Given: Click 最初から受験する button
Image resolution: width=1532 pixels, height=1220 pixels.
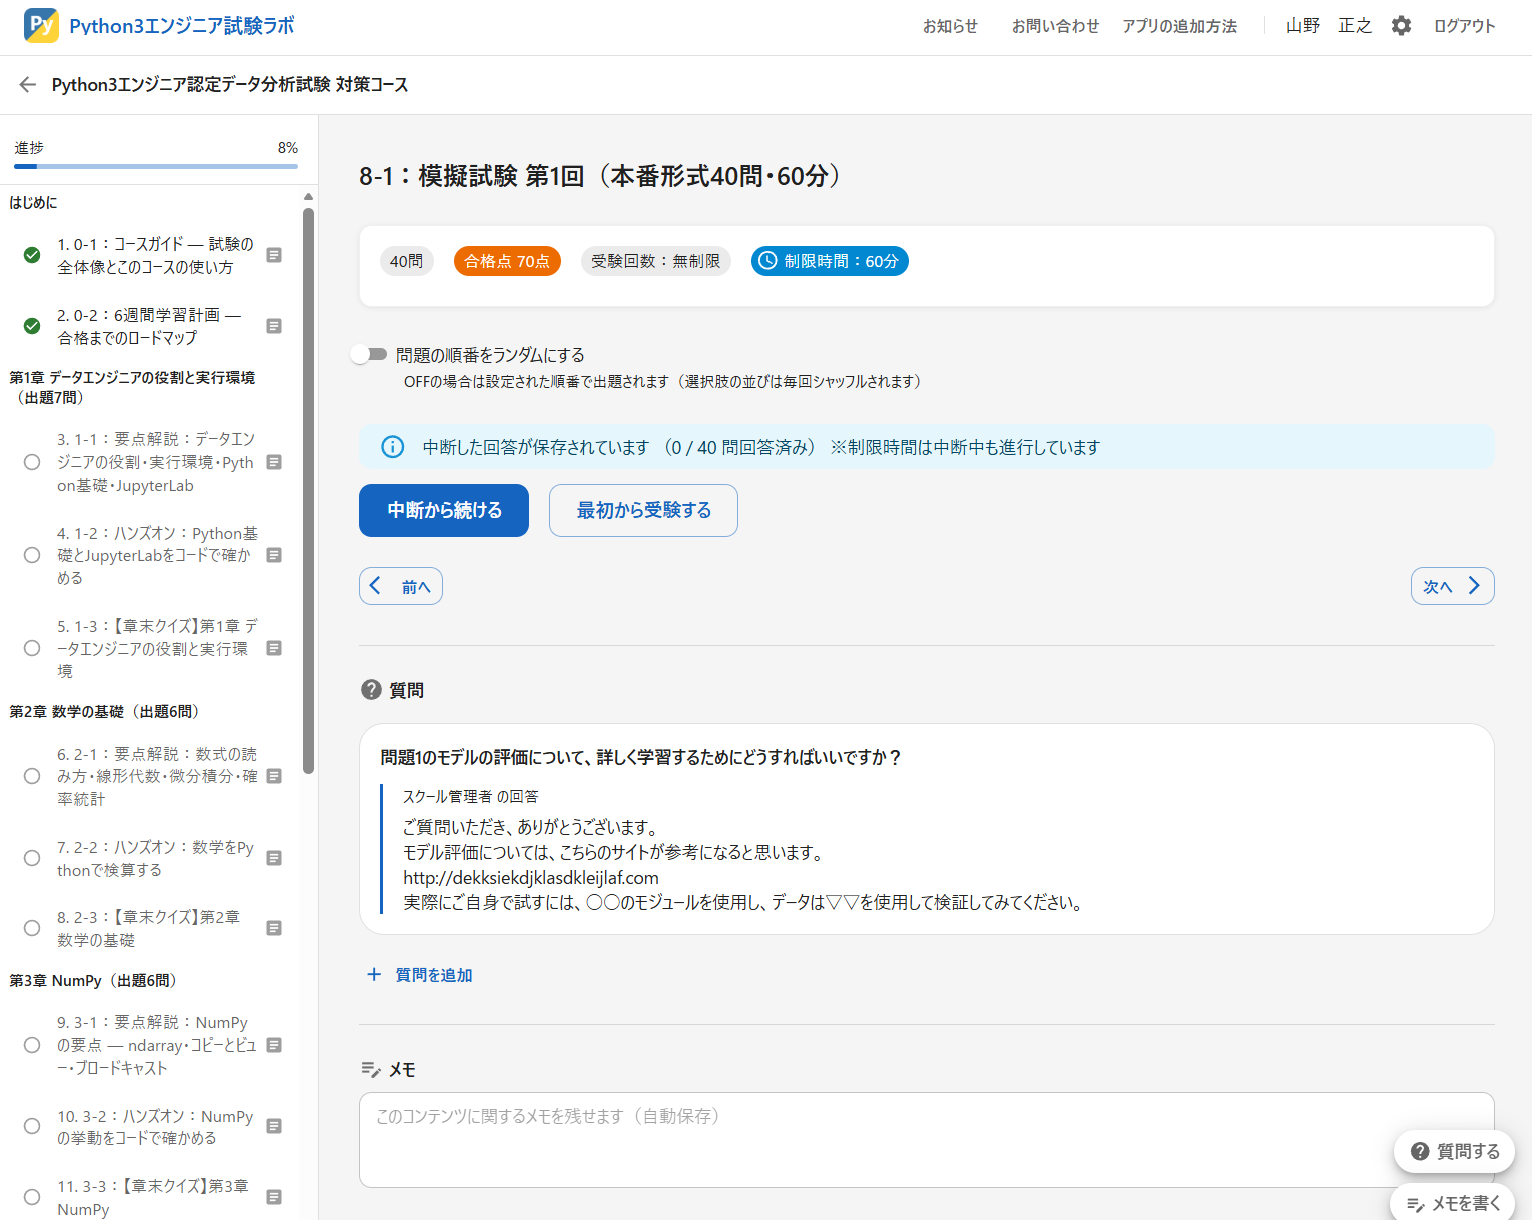Looking at the screenshot, I should 643,510.
